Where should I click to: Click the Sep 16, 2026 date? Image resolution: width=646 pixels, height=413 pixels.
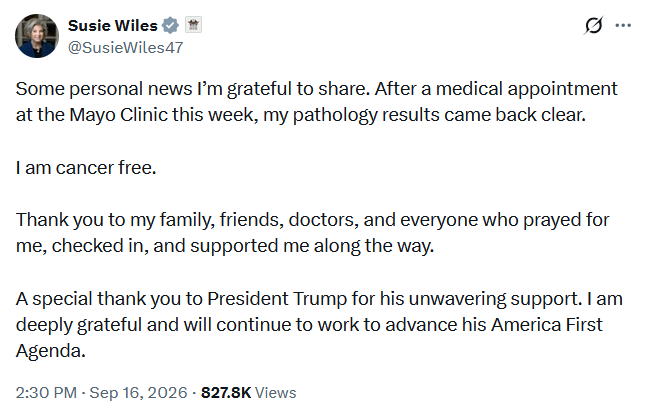pyautogui.click(x=138, y=393)
